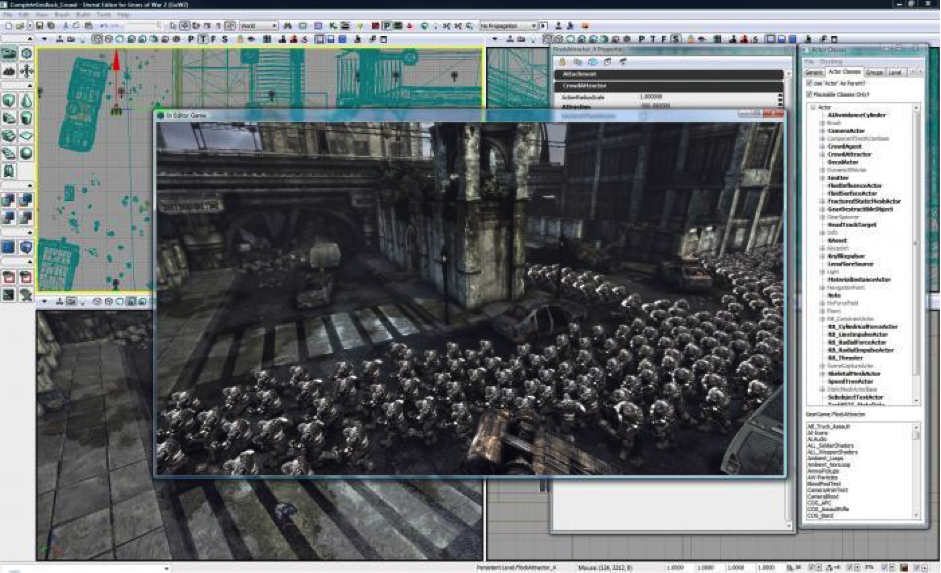This screenshot has height=573, width=941.
Task: Toggle "Placeable Classes Only?" checkbox
Action: 809,94
